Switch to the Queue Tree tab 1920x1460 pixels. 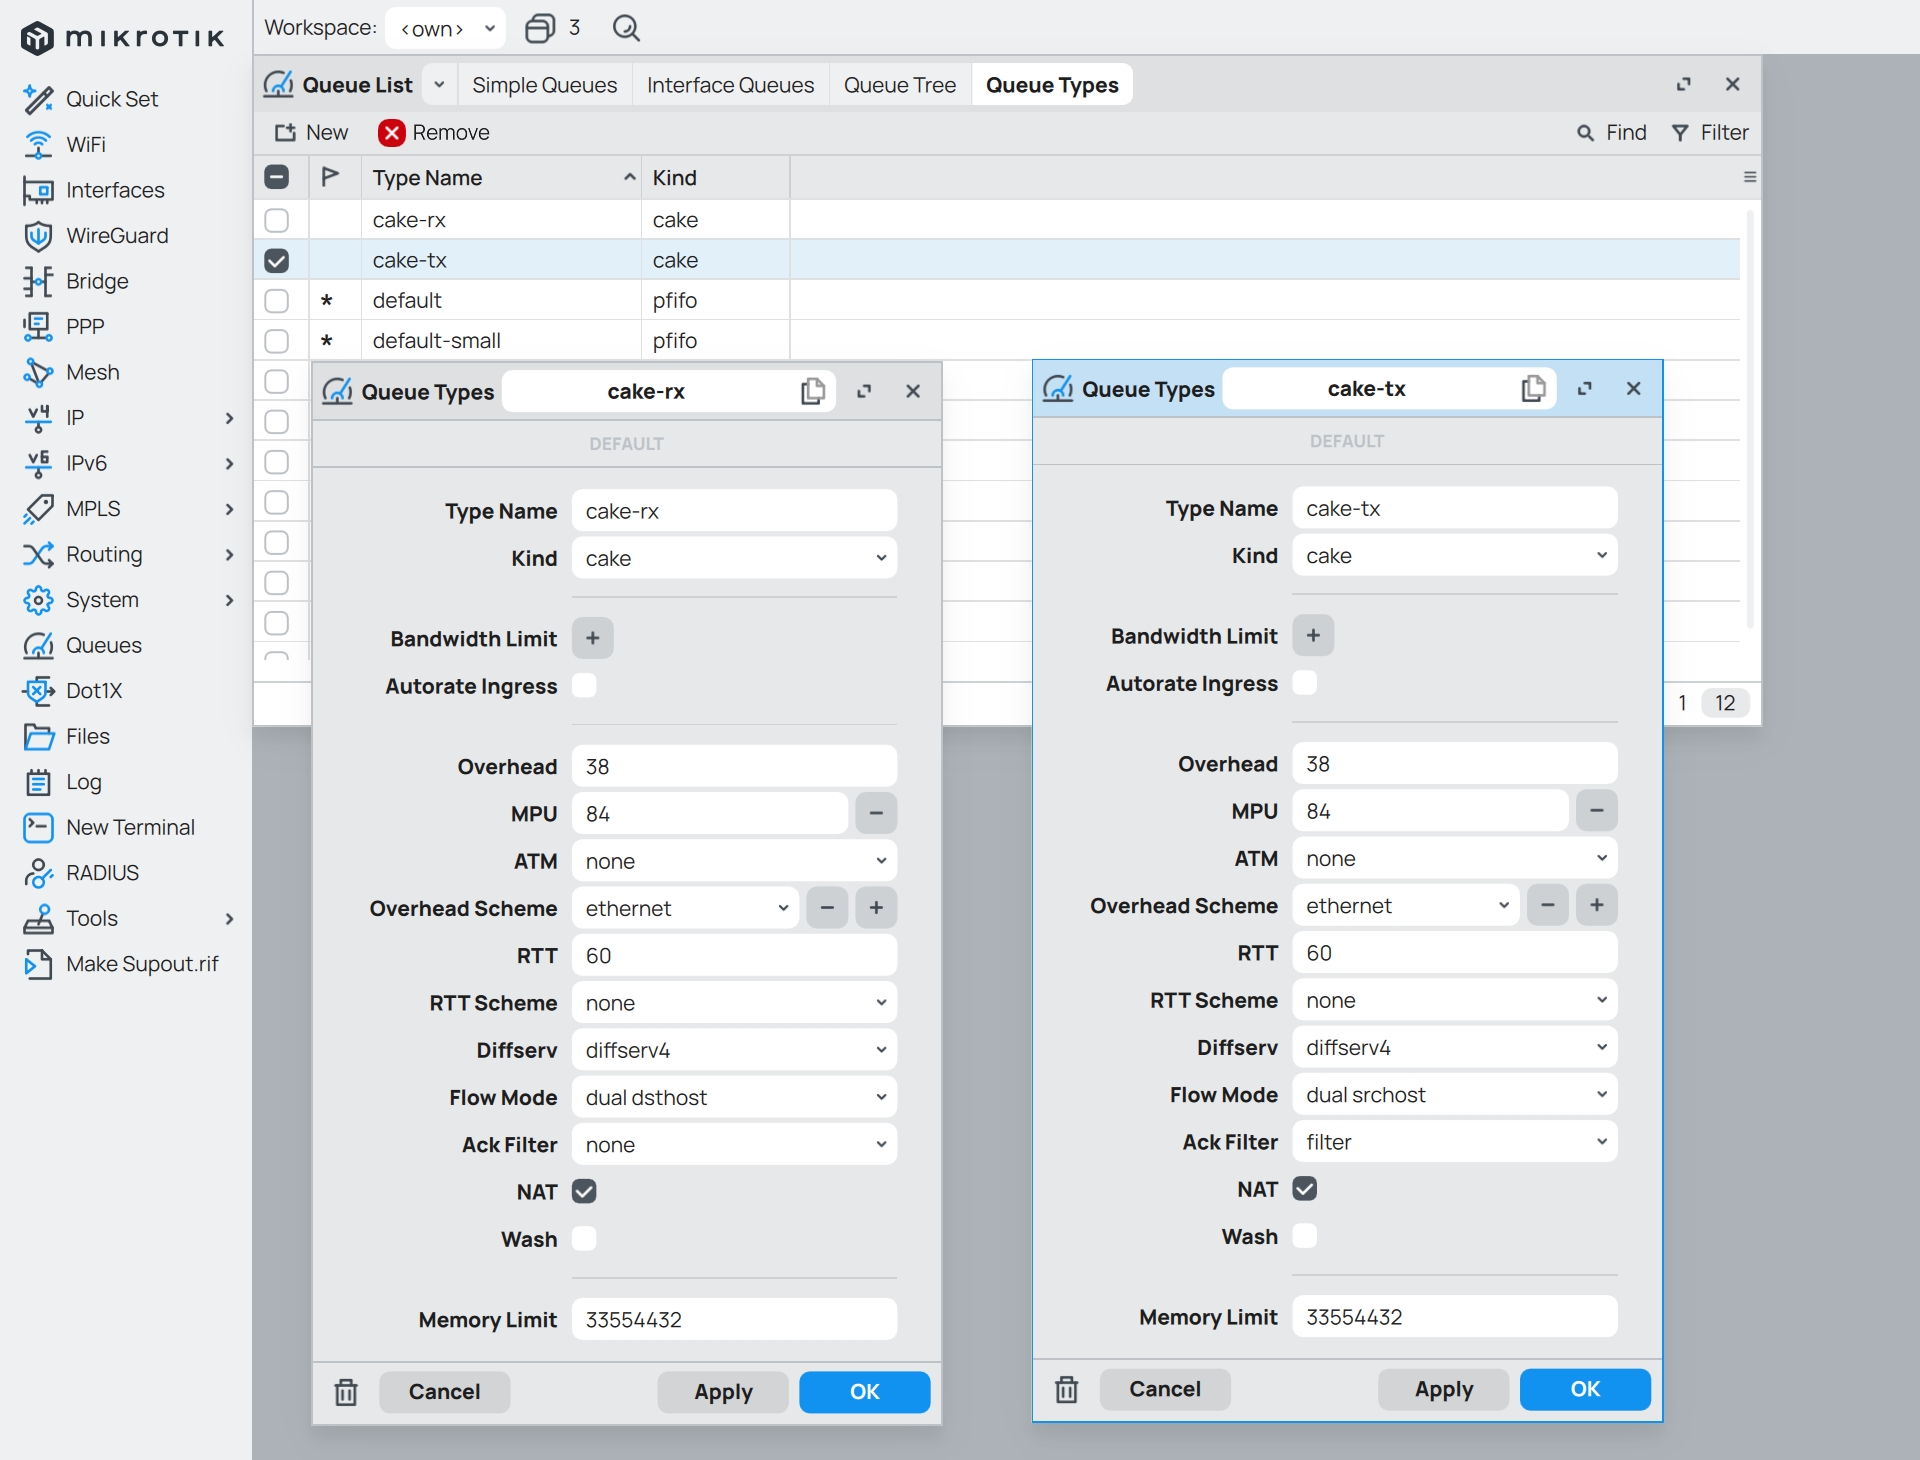[x=899, y=85]
